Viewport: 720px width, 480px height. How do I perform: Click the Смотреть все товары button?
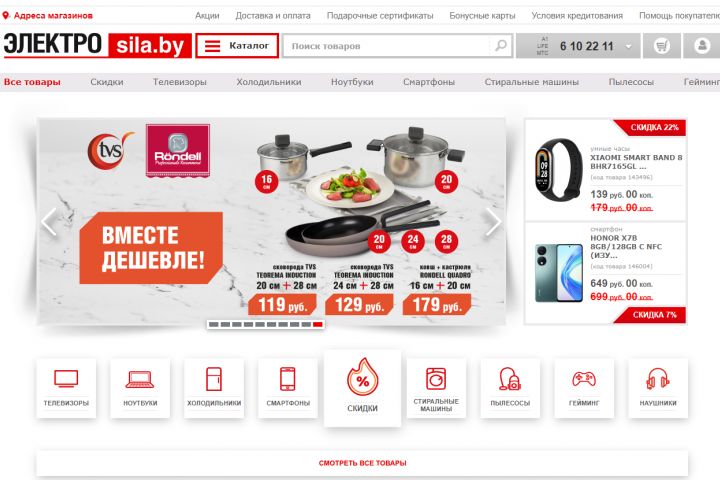(362, 463)
